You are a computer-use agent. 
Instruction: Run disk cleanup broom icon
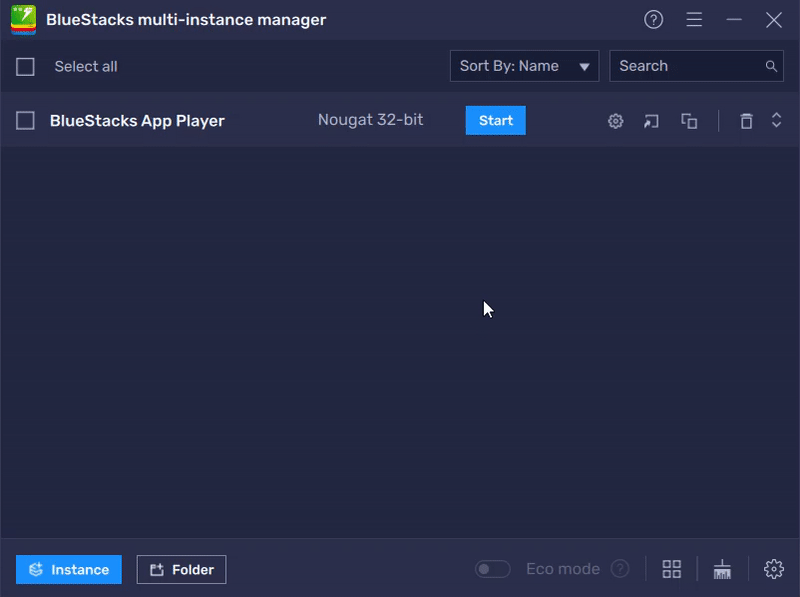click(722, 569)
